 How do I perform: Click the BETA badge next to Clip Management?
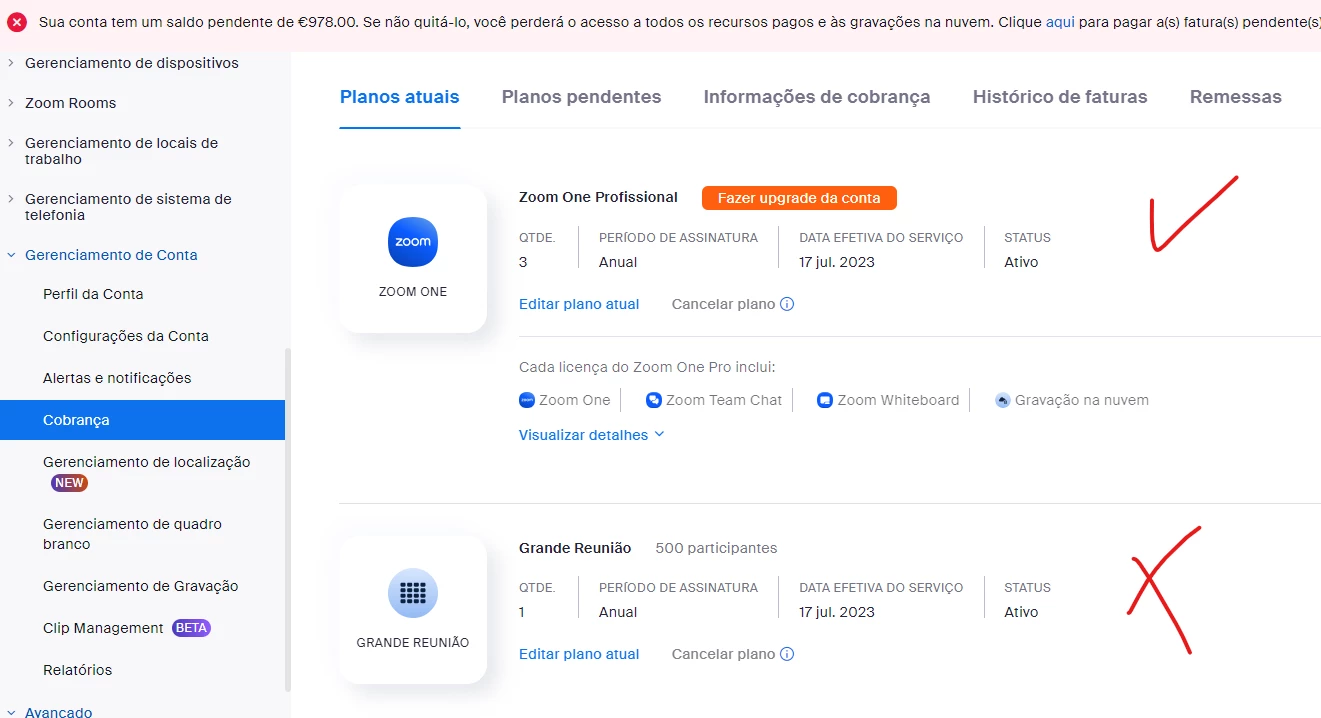(x=191, y=628)
